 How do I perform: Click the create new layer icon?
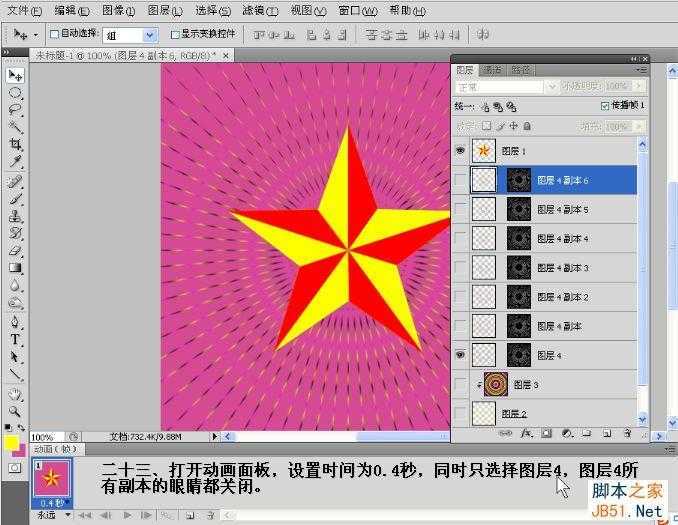click(607, 433)
